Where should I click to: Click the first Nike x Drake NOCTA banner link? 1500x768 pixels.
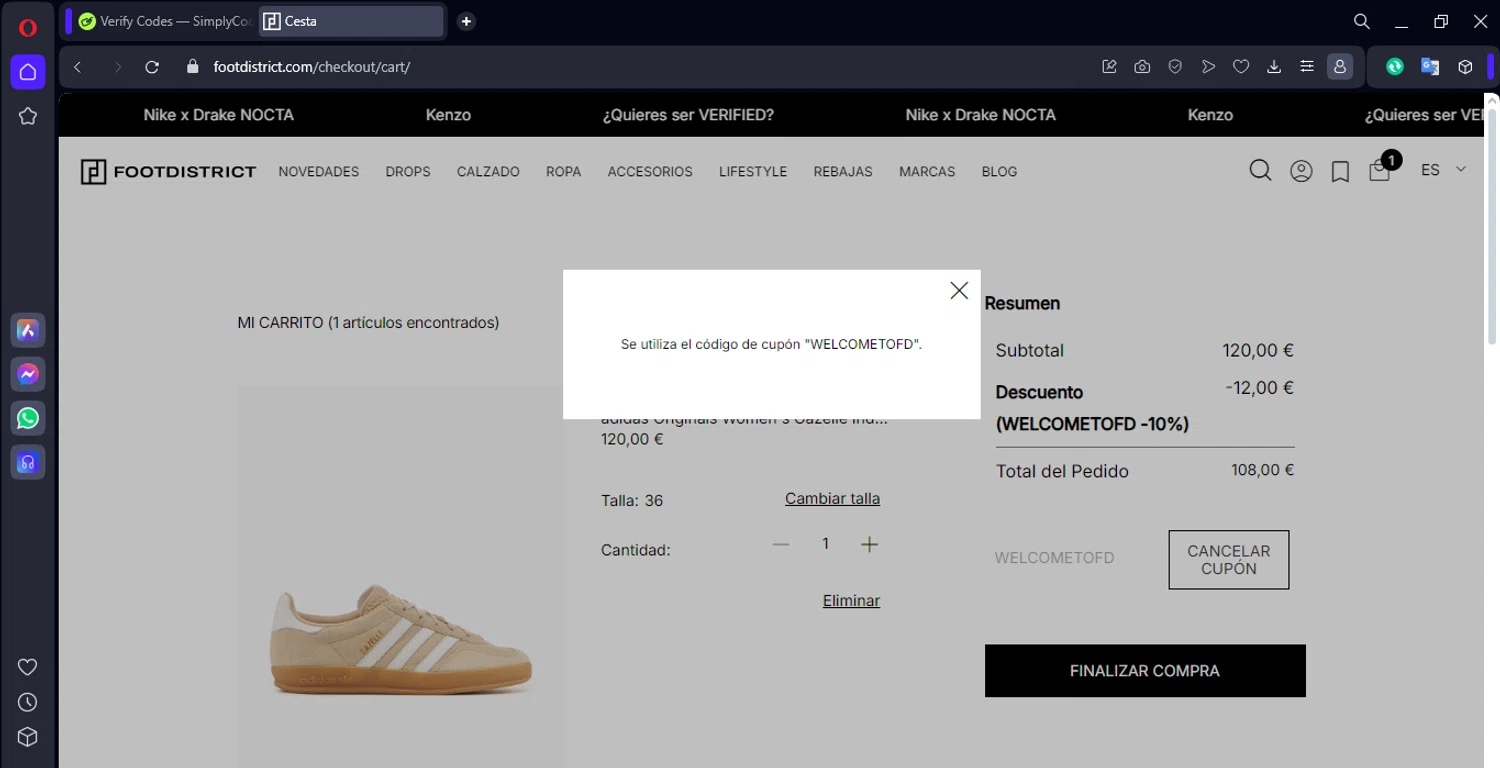click(218, 115)
